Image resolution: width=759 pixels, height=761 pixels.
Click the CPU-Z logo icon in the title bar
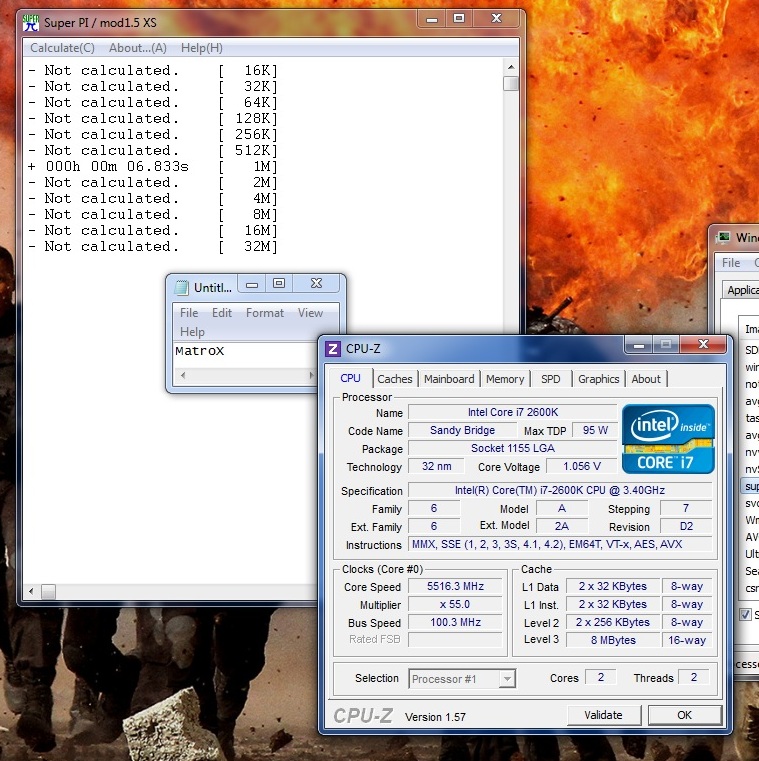click(334, 349)
